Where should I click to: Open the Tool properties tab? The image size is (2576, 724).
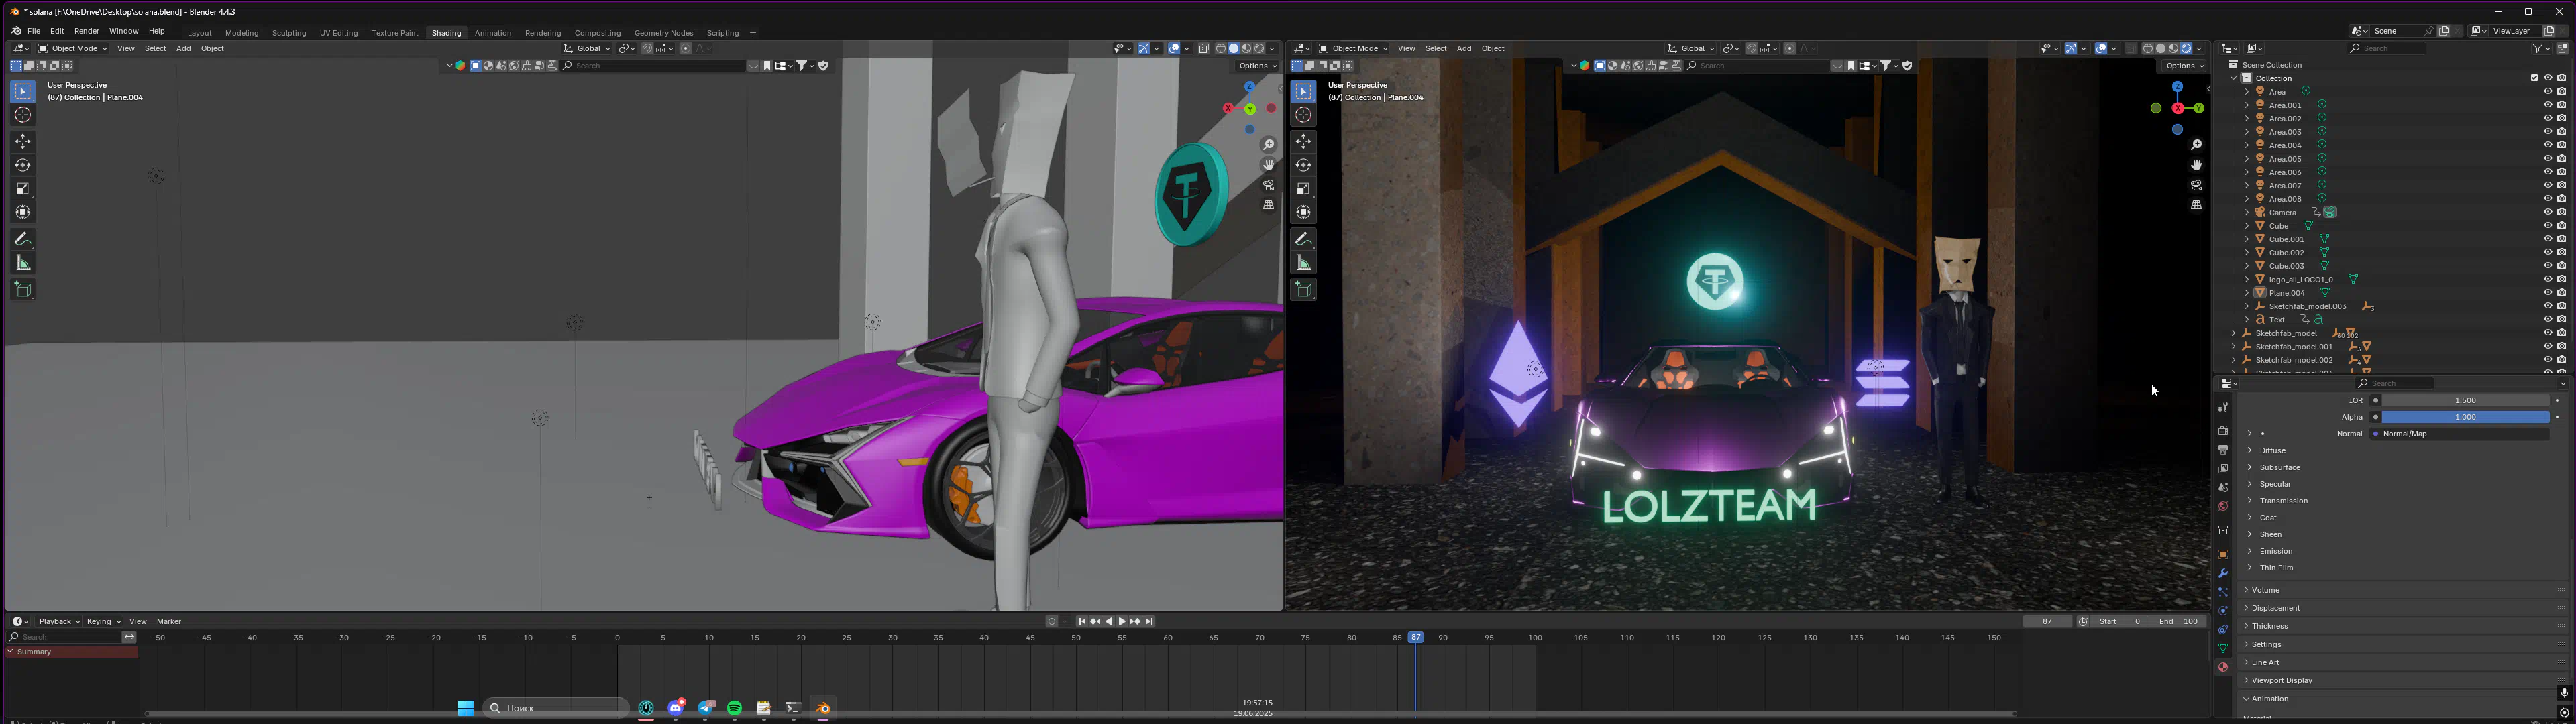coord(2223,407)
